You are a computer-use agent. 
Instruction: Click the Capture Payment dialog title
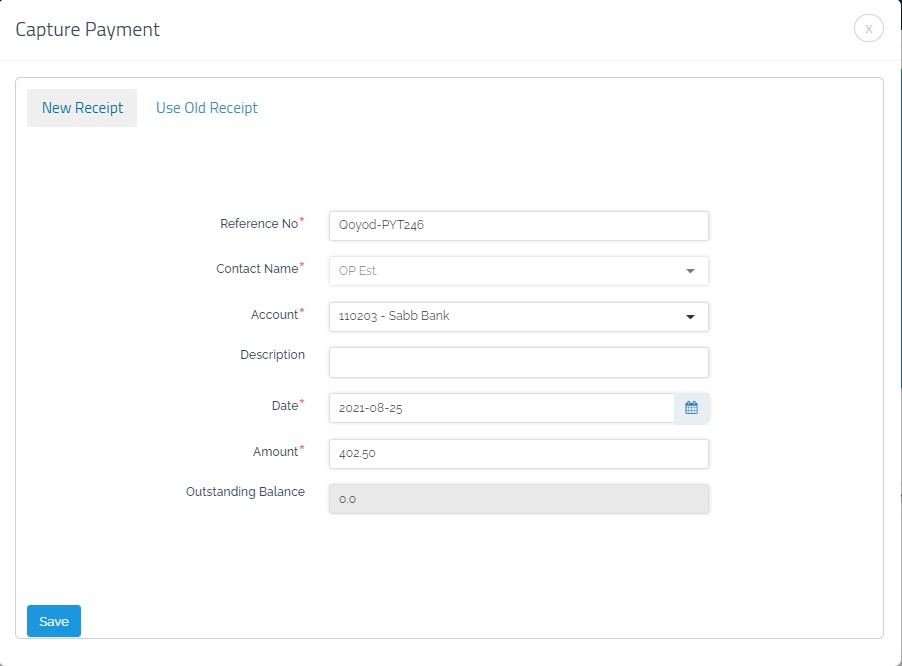[88, 30]
